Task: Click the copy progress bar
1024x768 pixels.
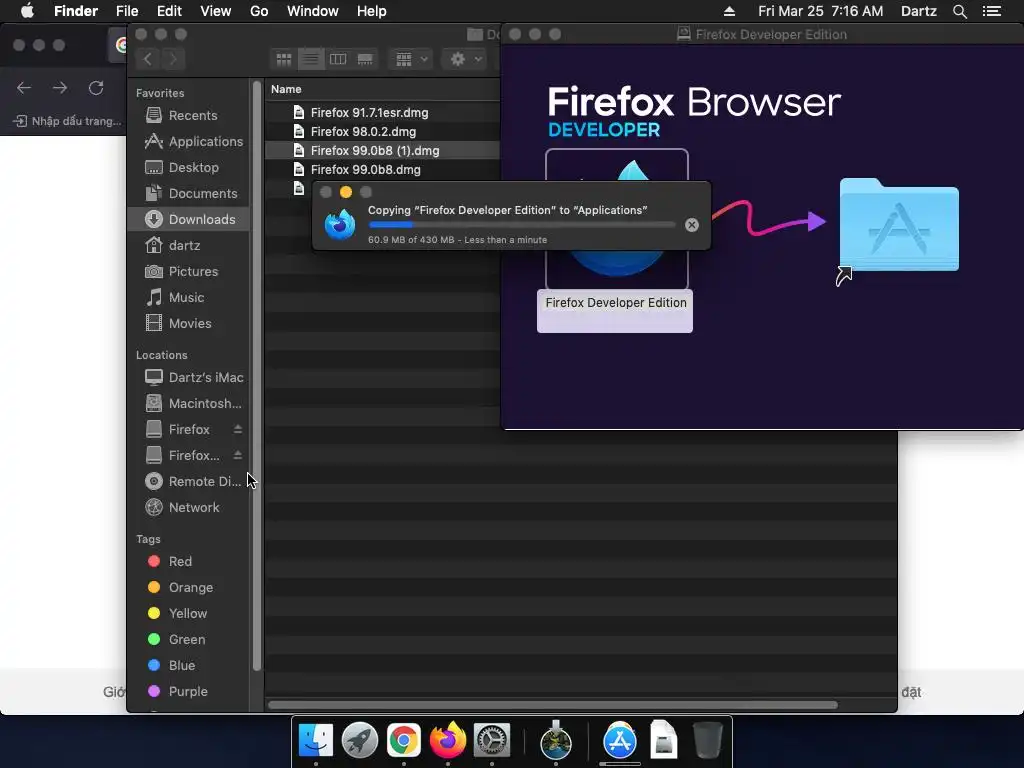Action: (x=522, y=225)
